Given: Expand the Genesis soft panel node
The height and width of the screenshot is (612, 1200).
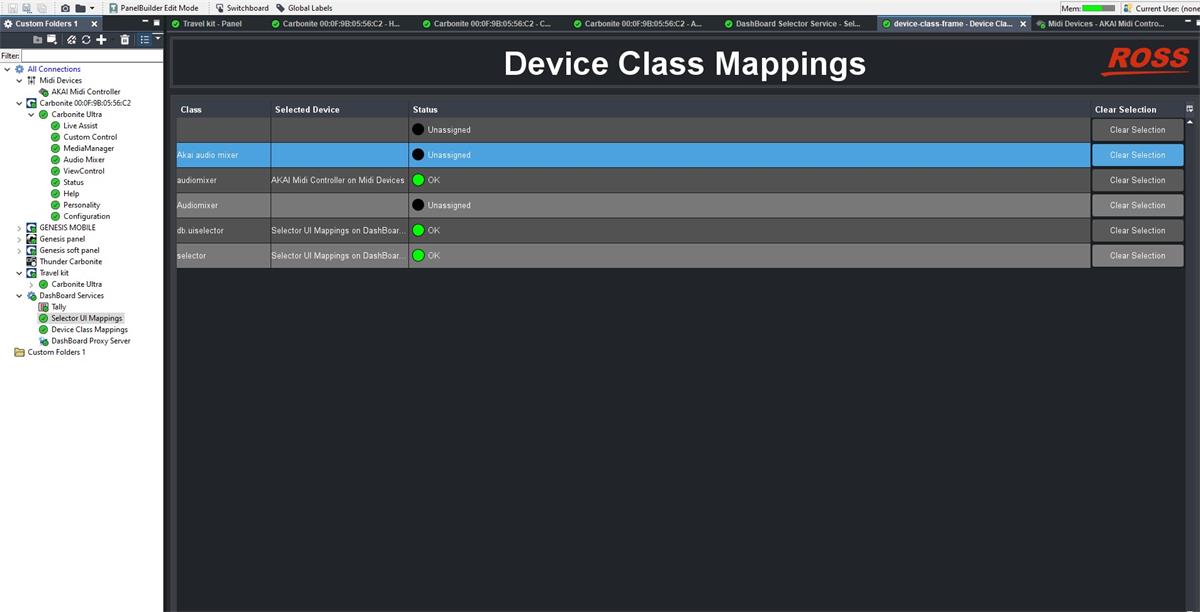Looking at the screenshot, I should tap(19, 250).
